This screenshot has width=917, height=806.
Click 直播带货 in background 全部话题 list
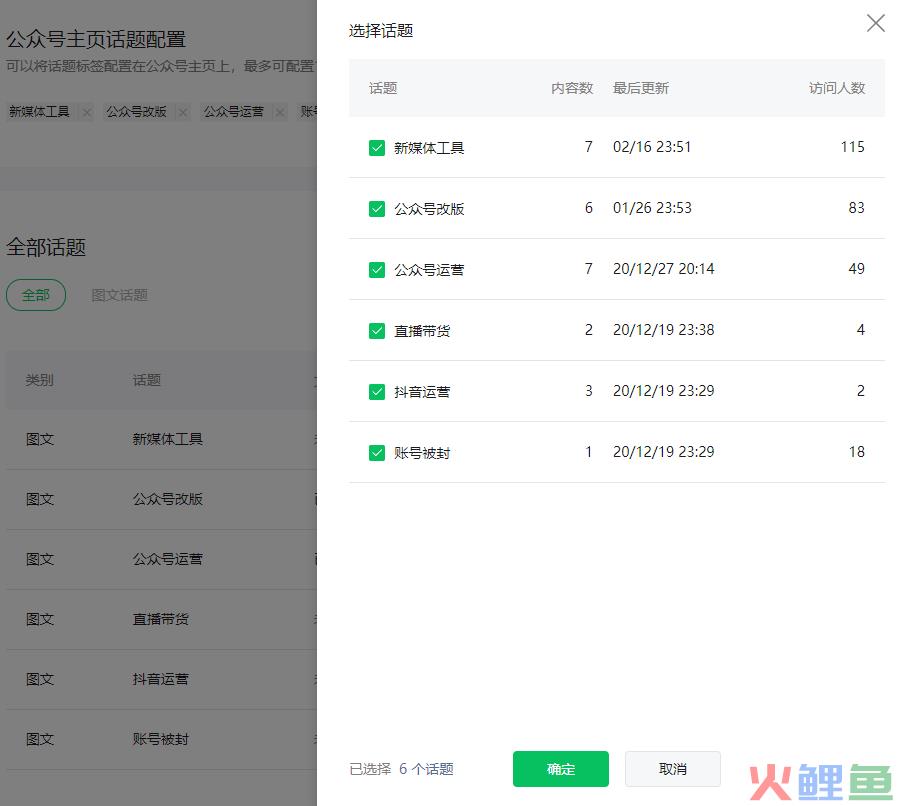point(161,619)
